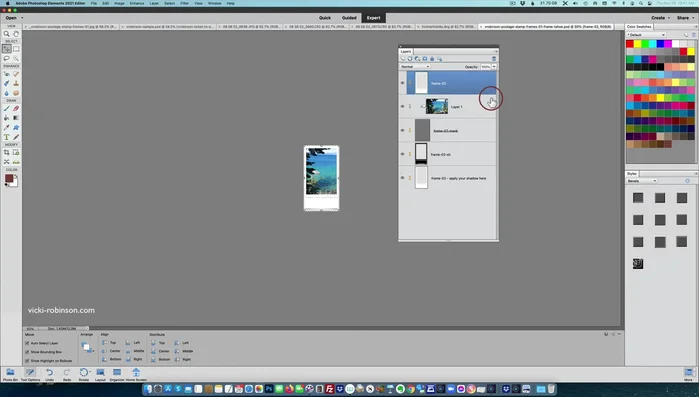Toggle the Auto Select Layer checkbox

click(x=27, y=343)
